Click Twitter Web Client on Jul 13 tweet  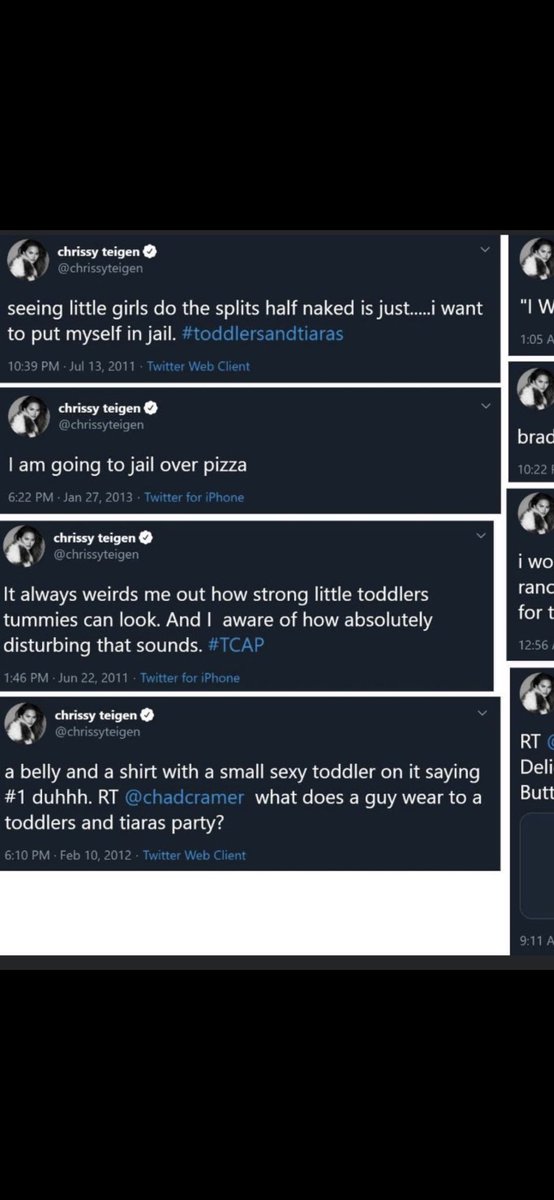pyautogui.click(x=198, y=366)
